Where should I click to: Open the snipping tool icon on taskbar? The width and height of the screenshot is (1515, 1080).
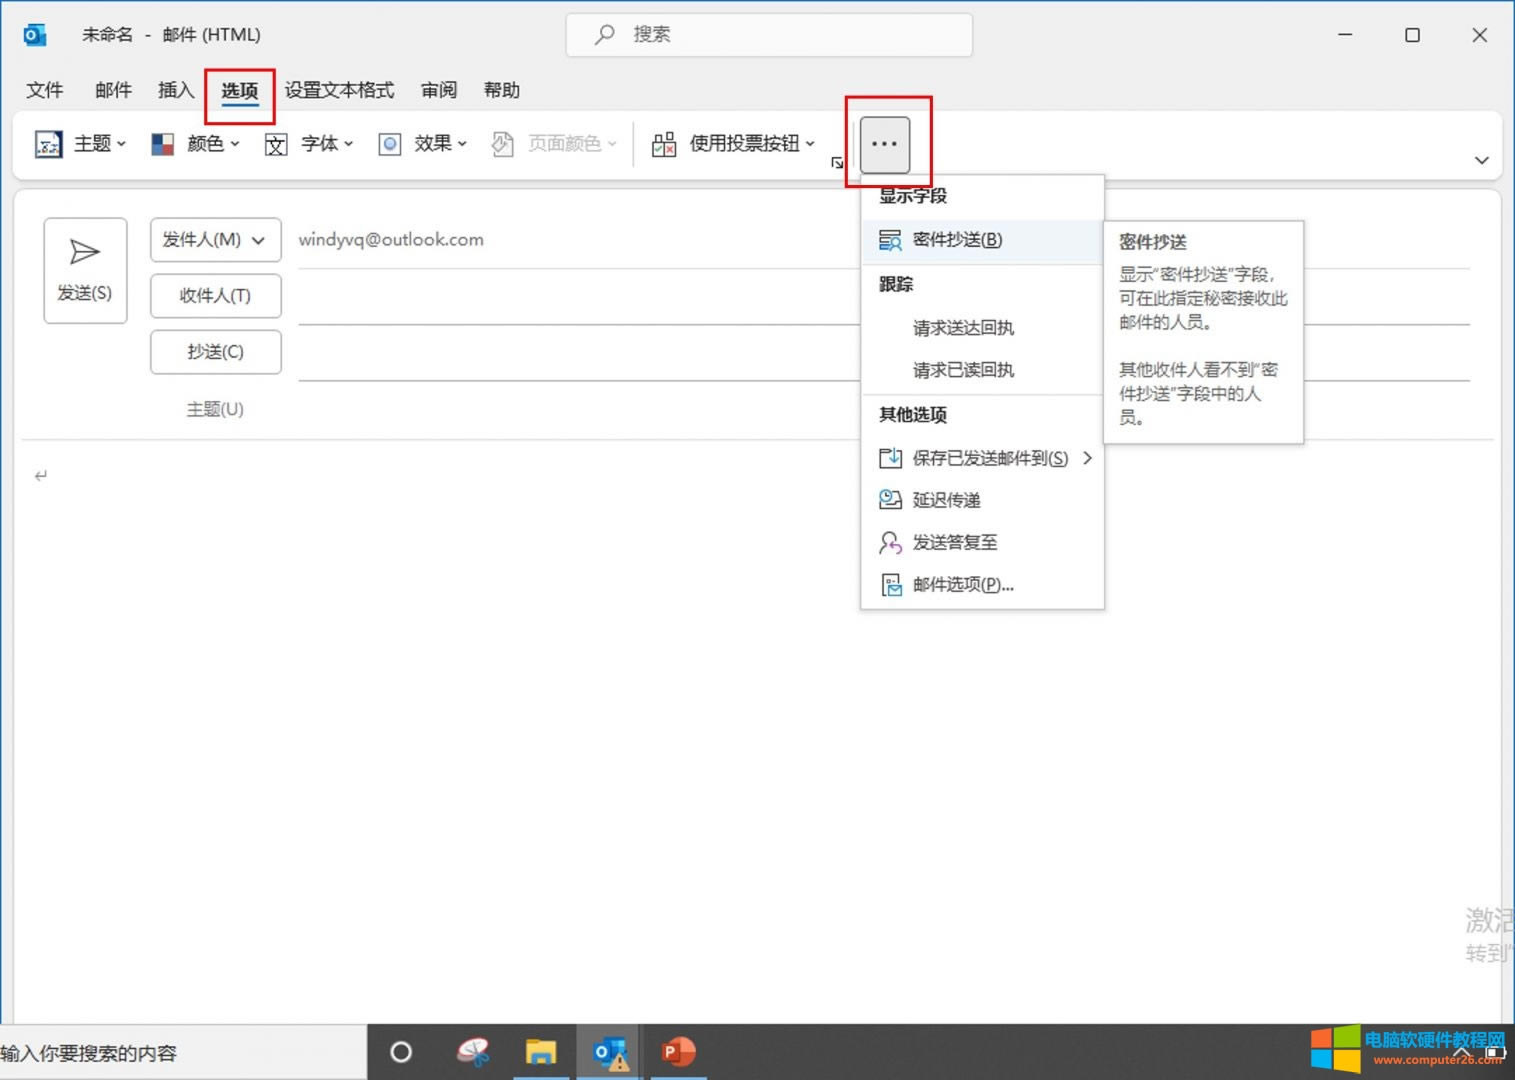pyautogui.click(x=473, y=1052)
